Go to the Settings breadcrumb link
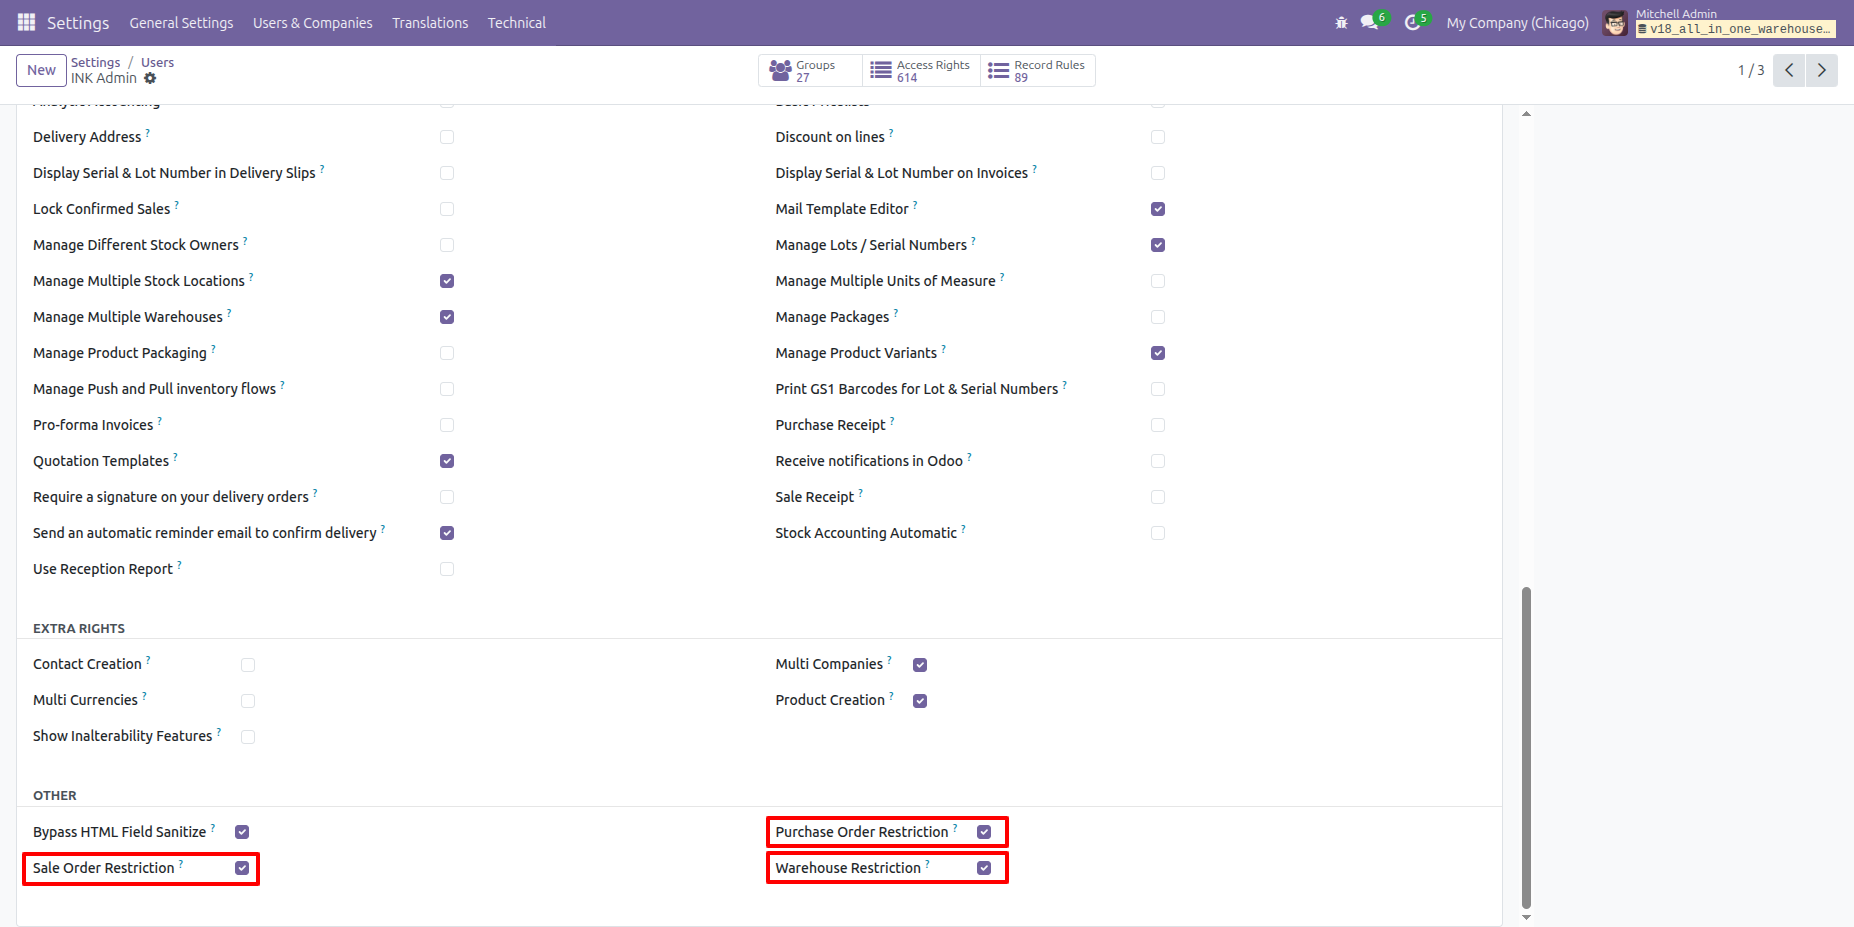The image size is (1854, 927). pyautogui.click(x=95, y=62)
